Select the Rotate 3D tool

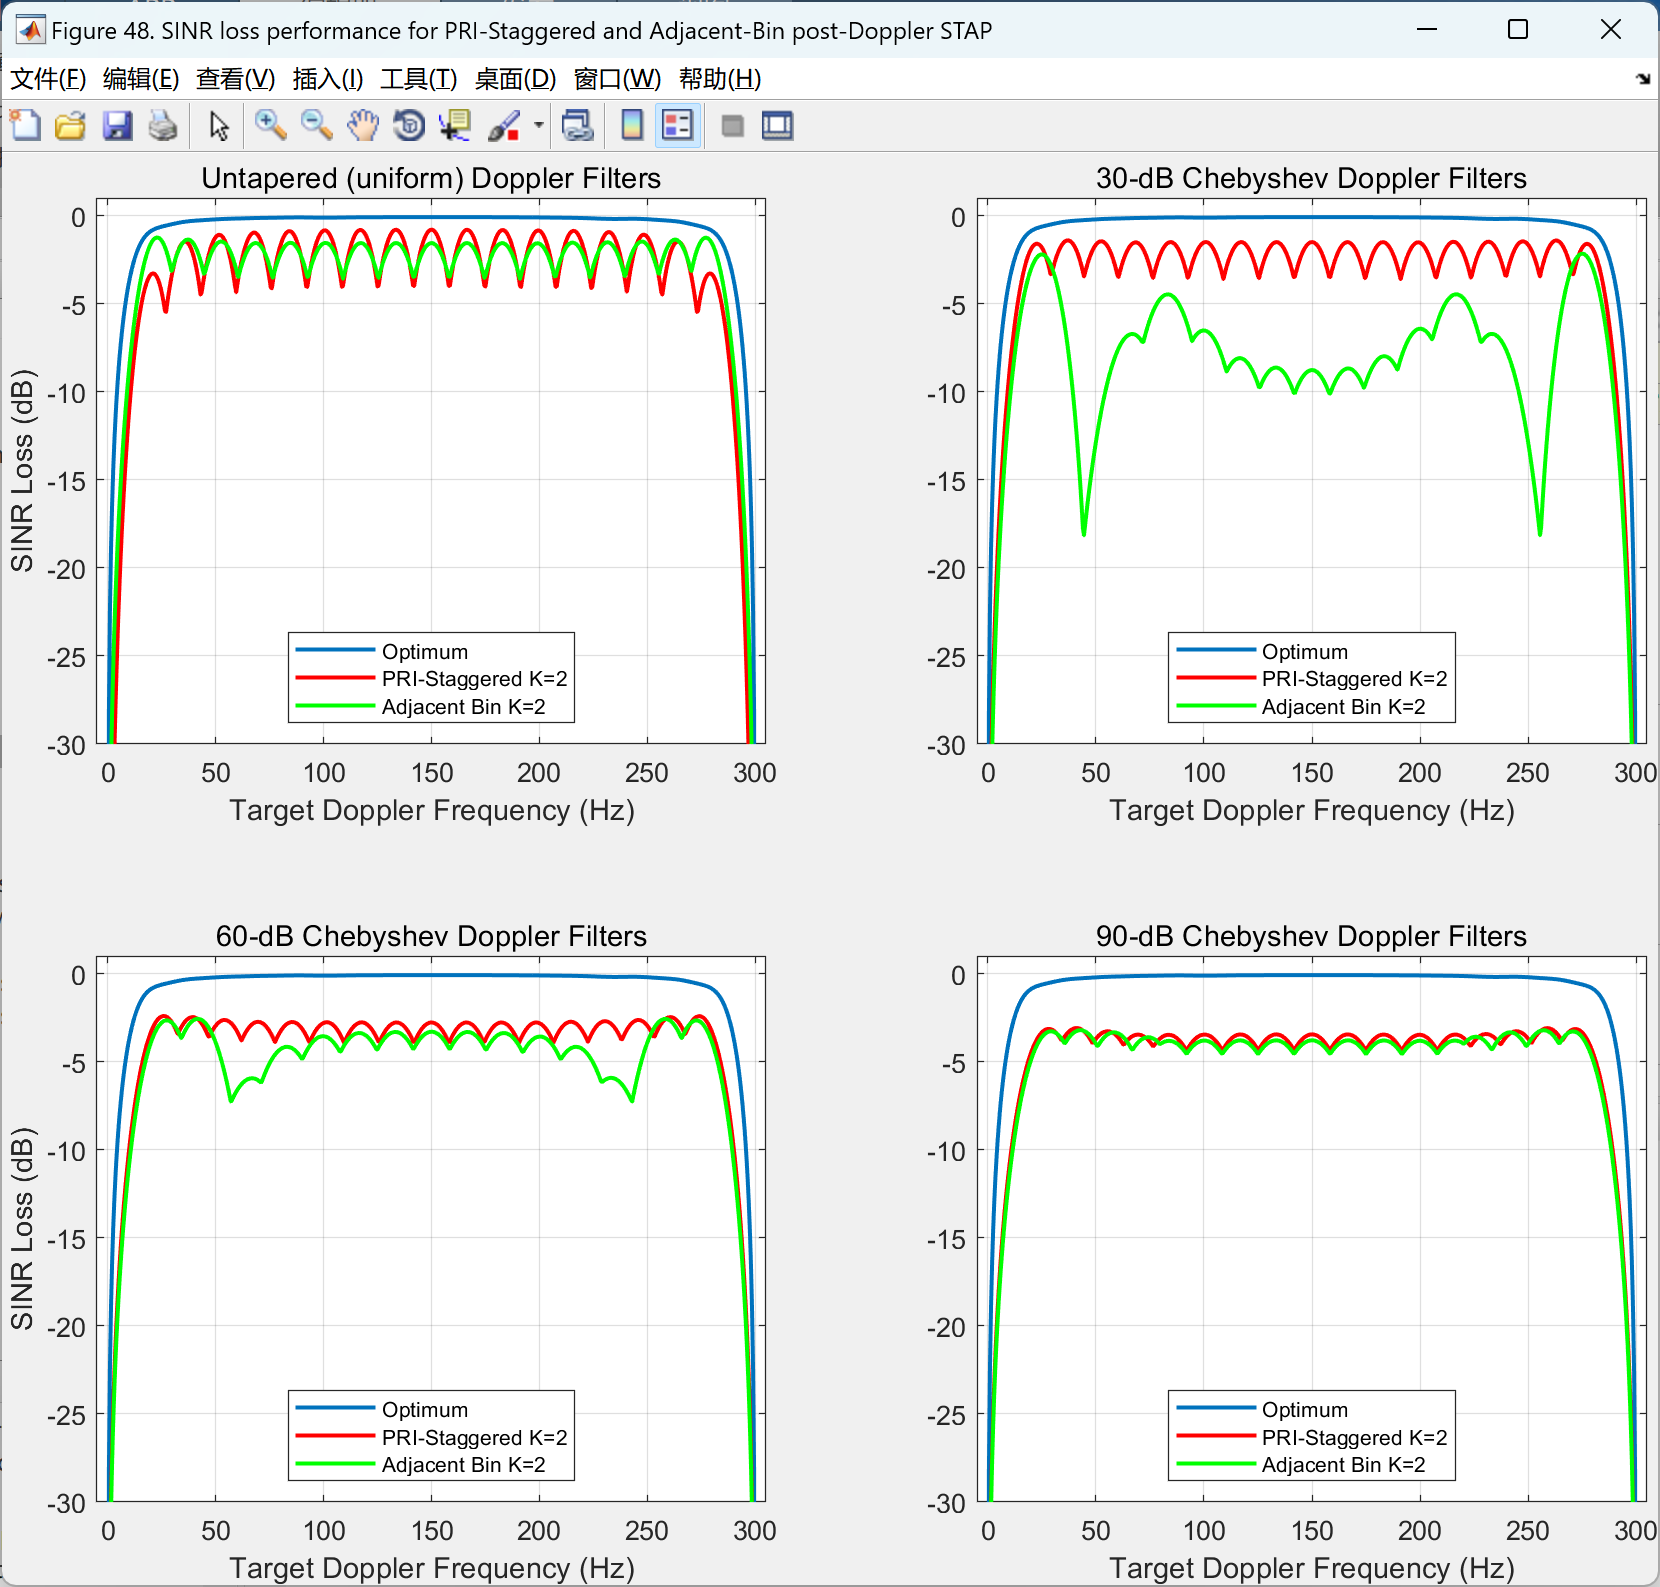(x=409, y=125)
